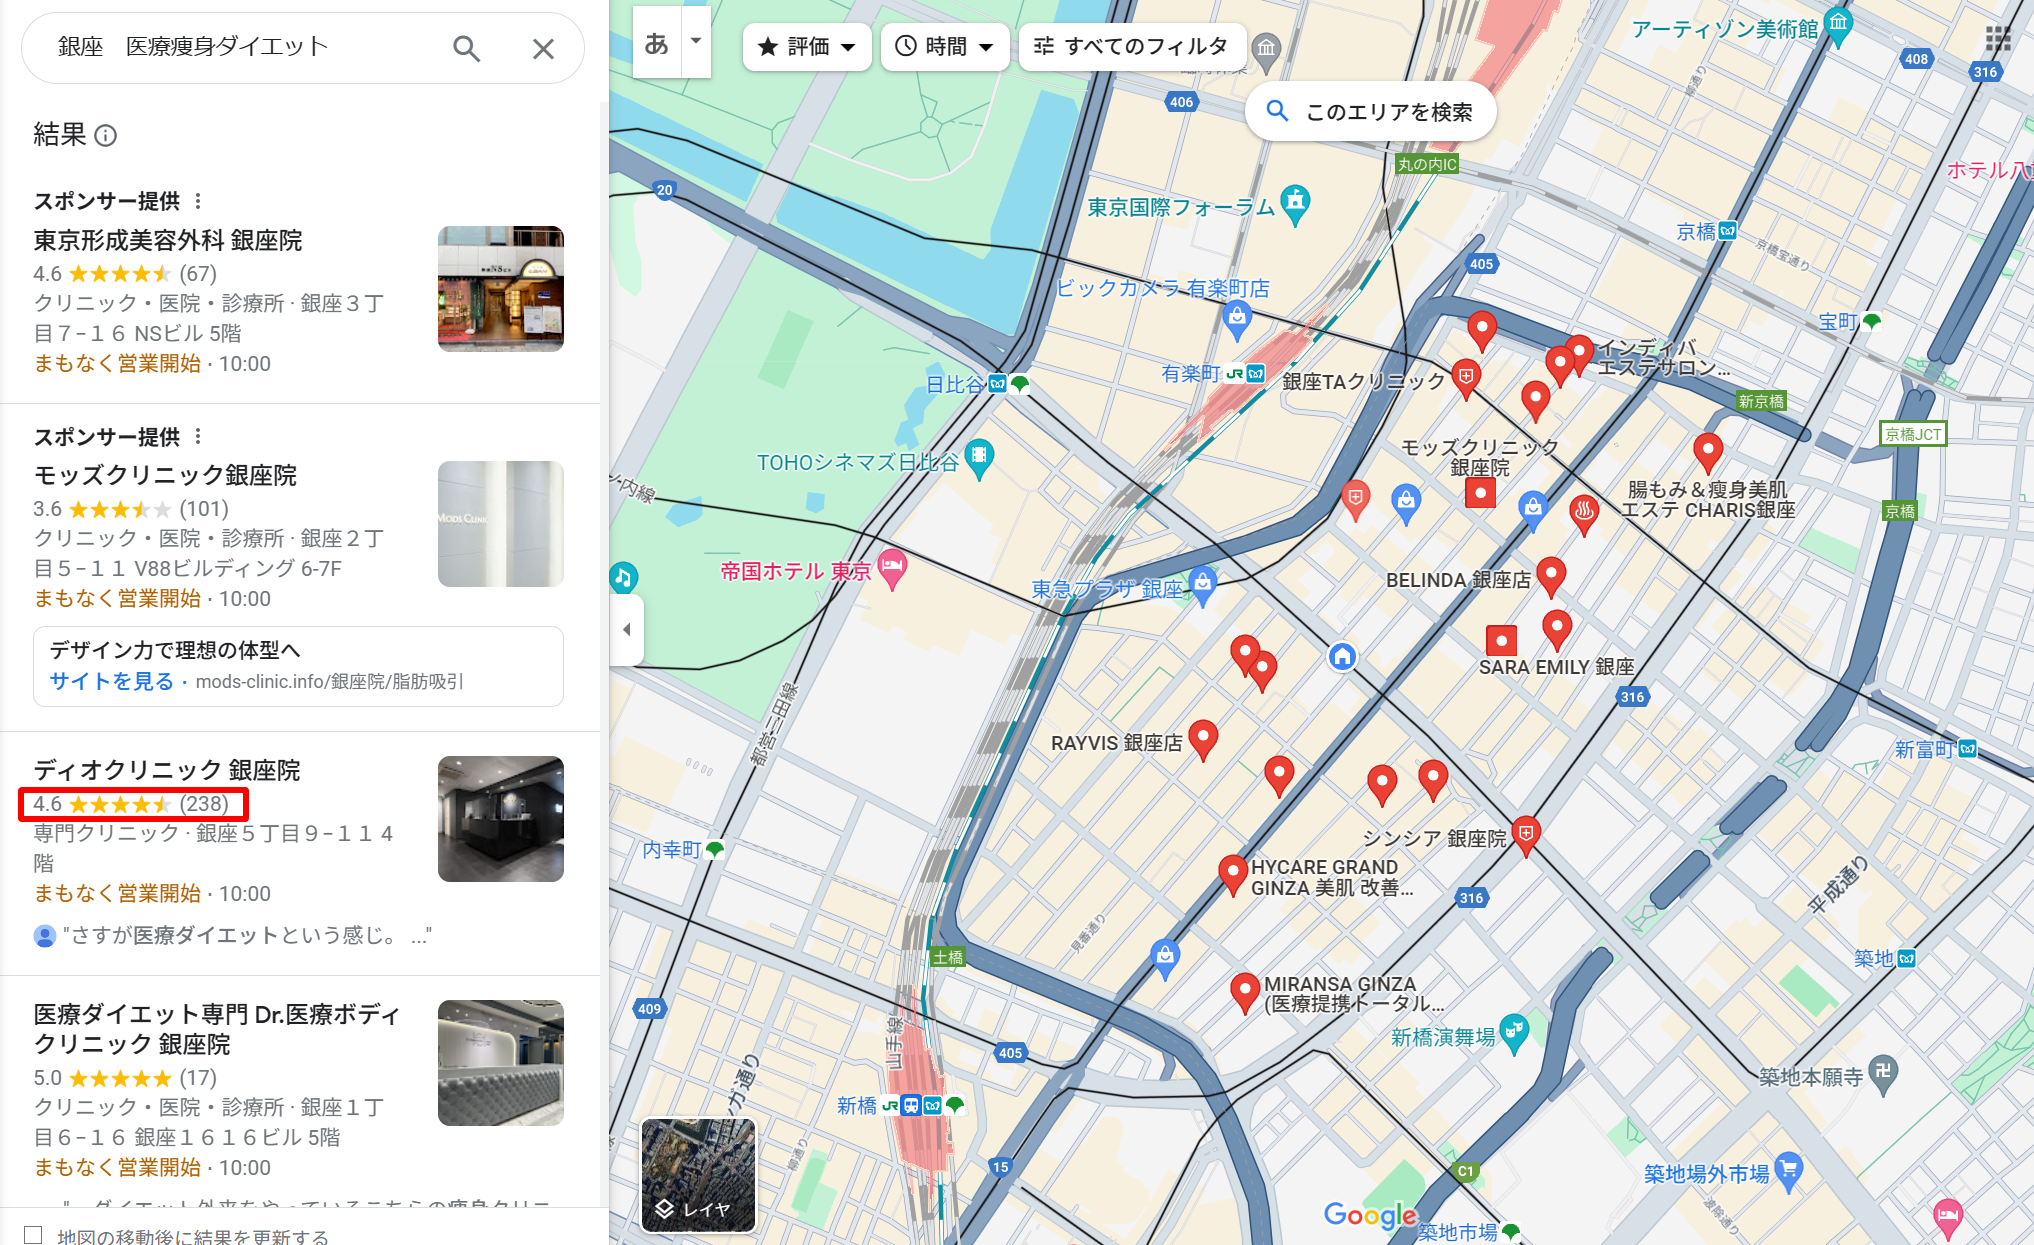Viewport: 2034px width, 1245px height.
Task: Click デザイン力で理想の体型へ ad headline
Action: [x=175, y=650]
